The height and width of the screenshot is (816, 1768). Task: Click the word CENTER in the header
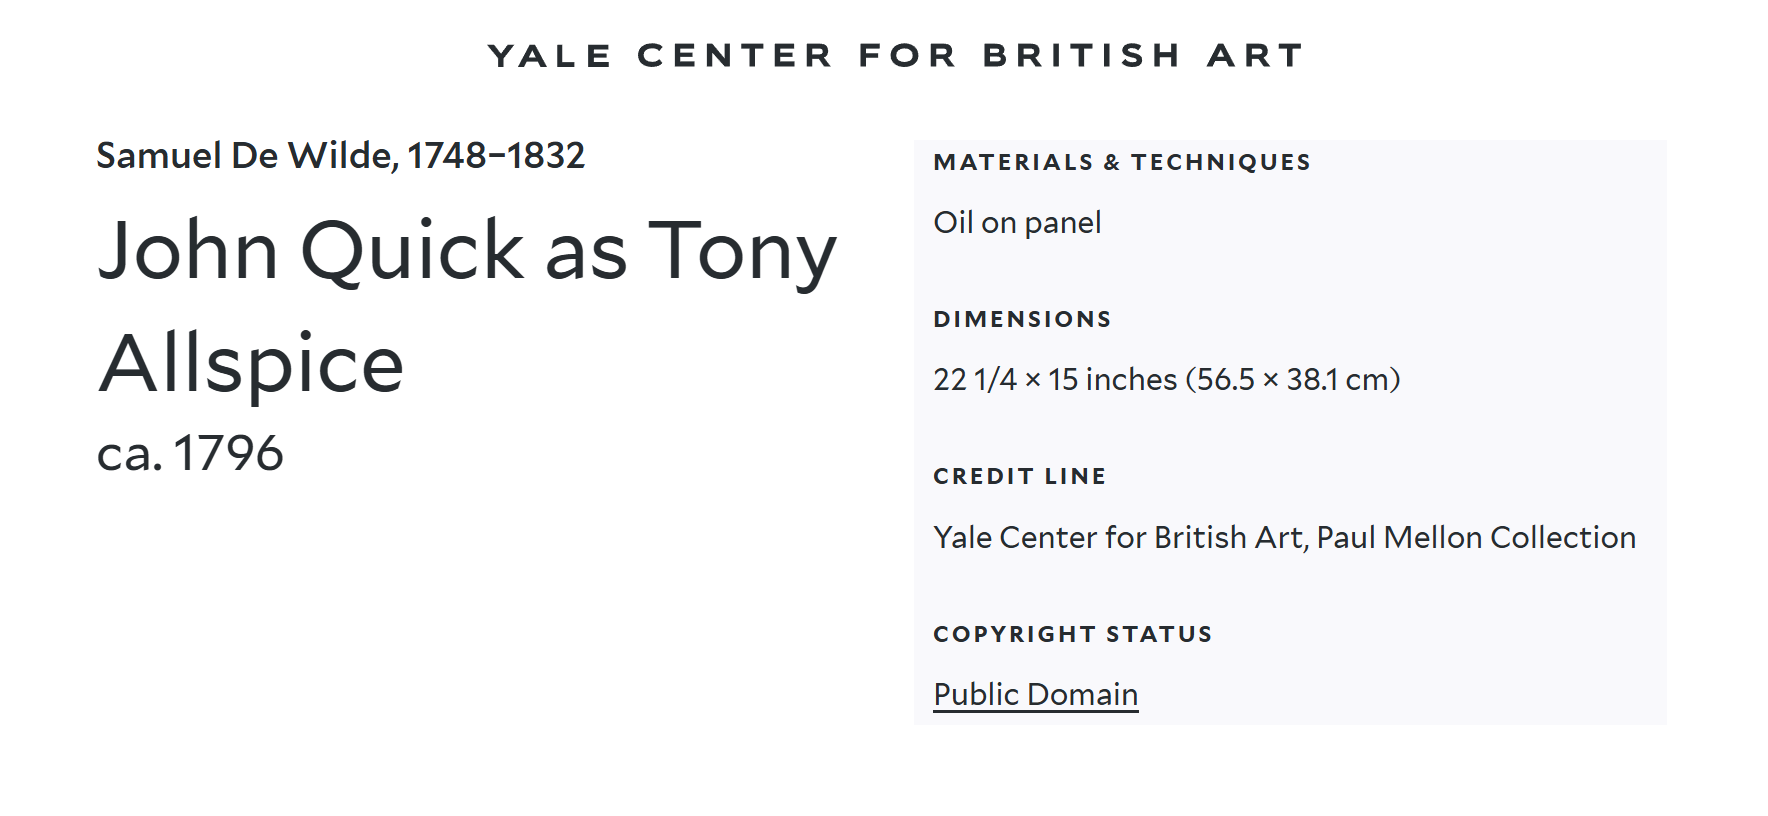click(x=735, y=56)
